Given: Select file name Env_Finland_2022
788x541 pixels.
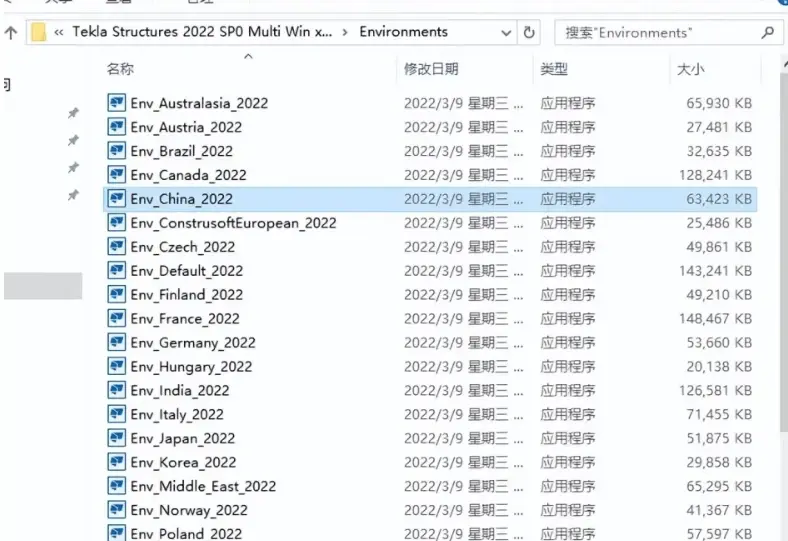Looking at the screenshot, I should (186, 294).
